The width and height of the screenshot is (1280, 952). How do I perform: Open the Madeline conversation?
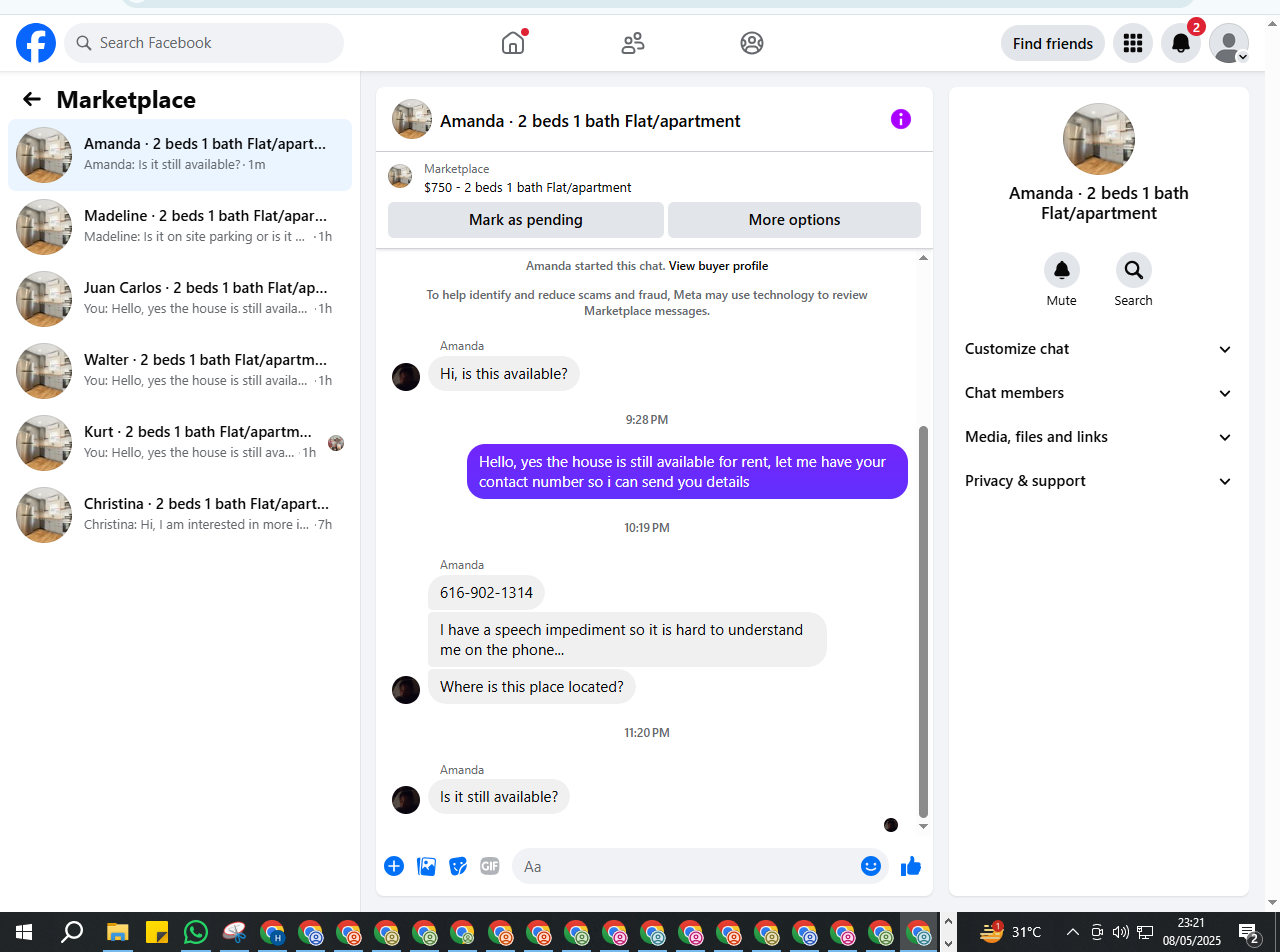click(180, 227)
